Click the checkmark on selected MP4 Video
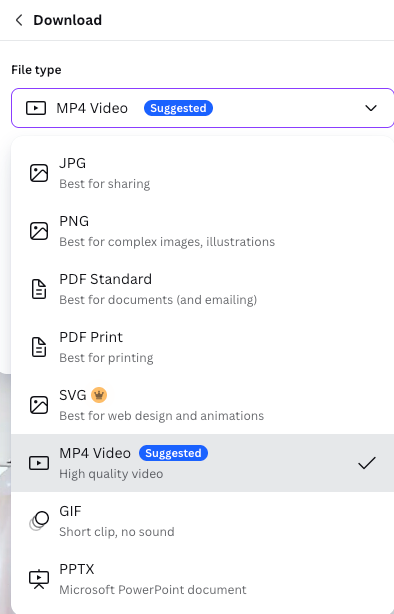Viewport: 394px width, 614px height. tap(367, 463)
